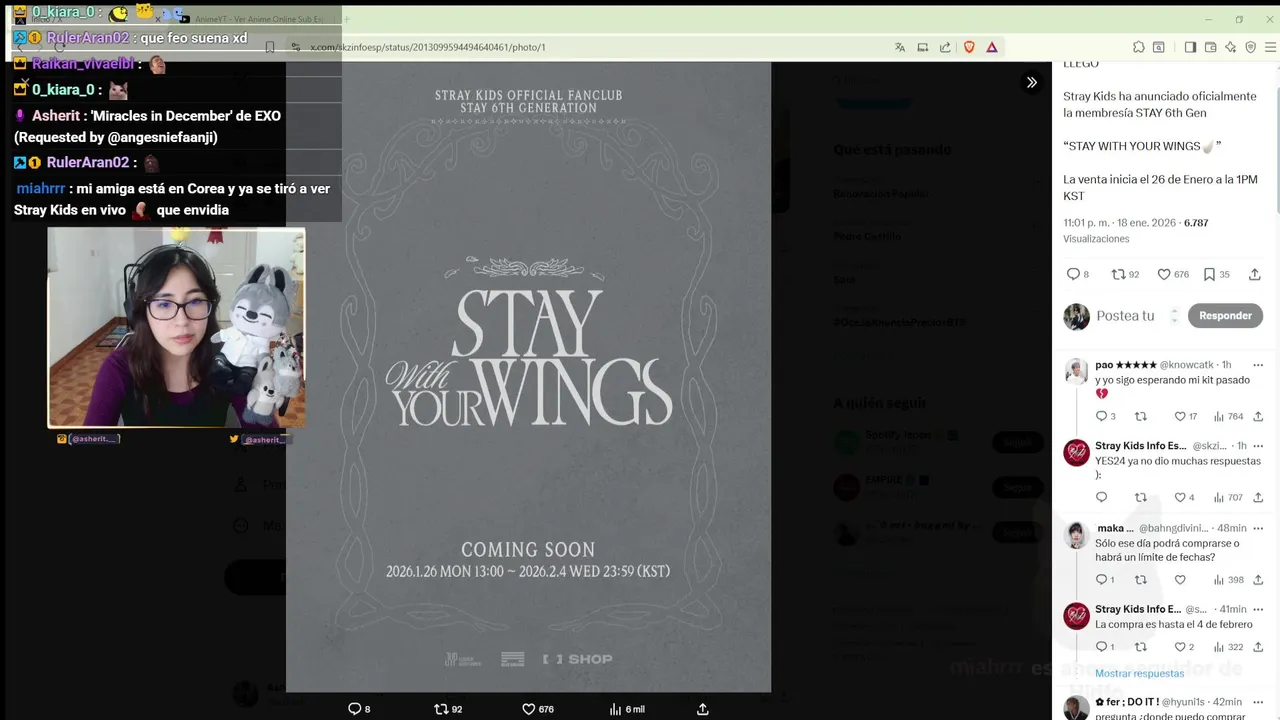Bookmark the post via icon showing 35
Screen dimensions: 1280x720
tap(1209, 274)
